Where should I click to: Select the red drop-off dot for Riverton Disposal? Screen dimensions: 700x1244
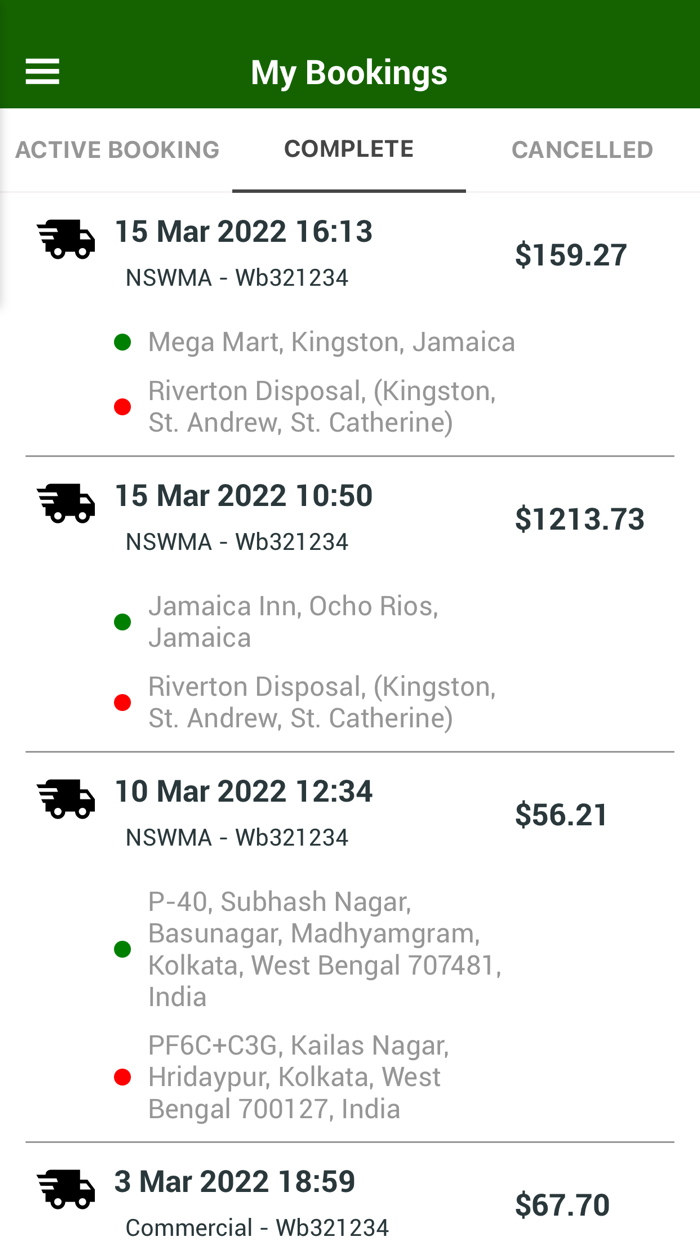(x=122, y=406)
